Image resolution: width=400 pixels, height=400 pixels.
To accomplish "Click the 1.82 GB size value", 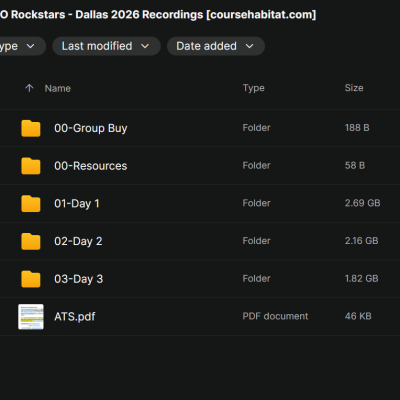I will (x=361, y=278).
